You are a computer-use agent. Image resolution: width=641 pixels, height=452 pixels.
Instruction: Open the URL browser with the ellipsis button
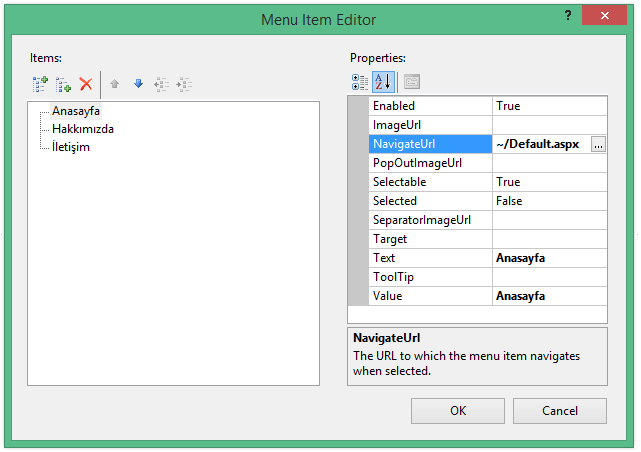[x=598, y=145]
